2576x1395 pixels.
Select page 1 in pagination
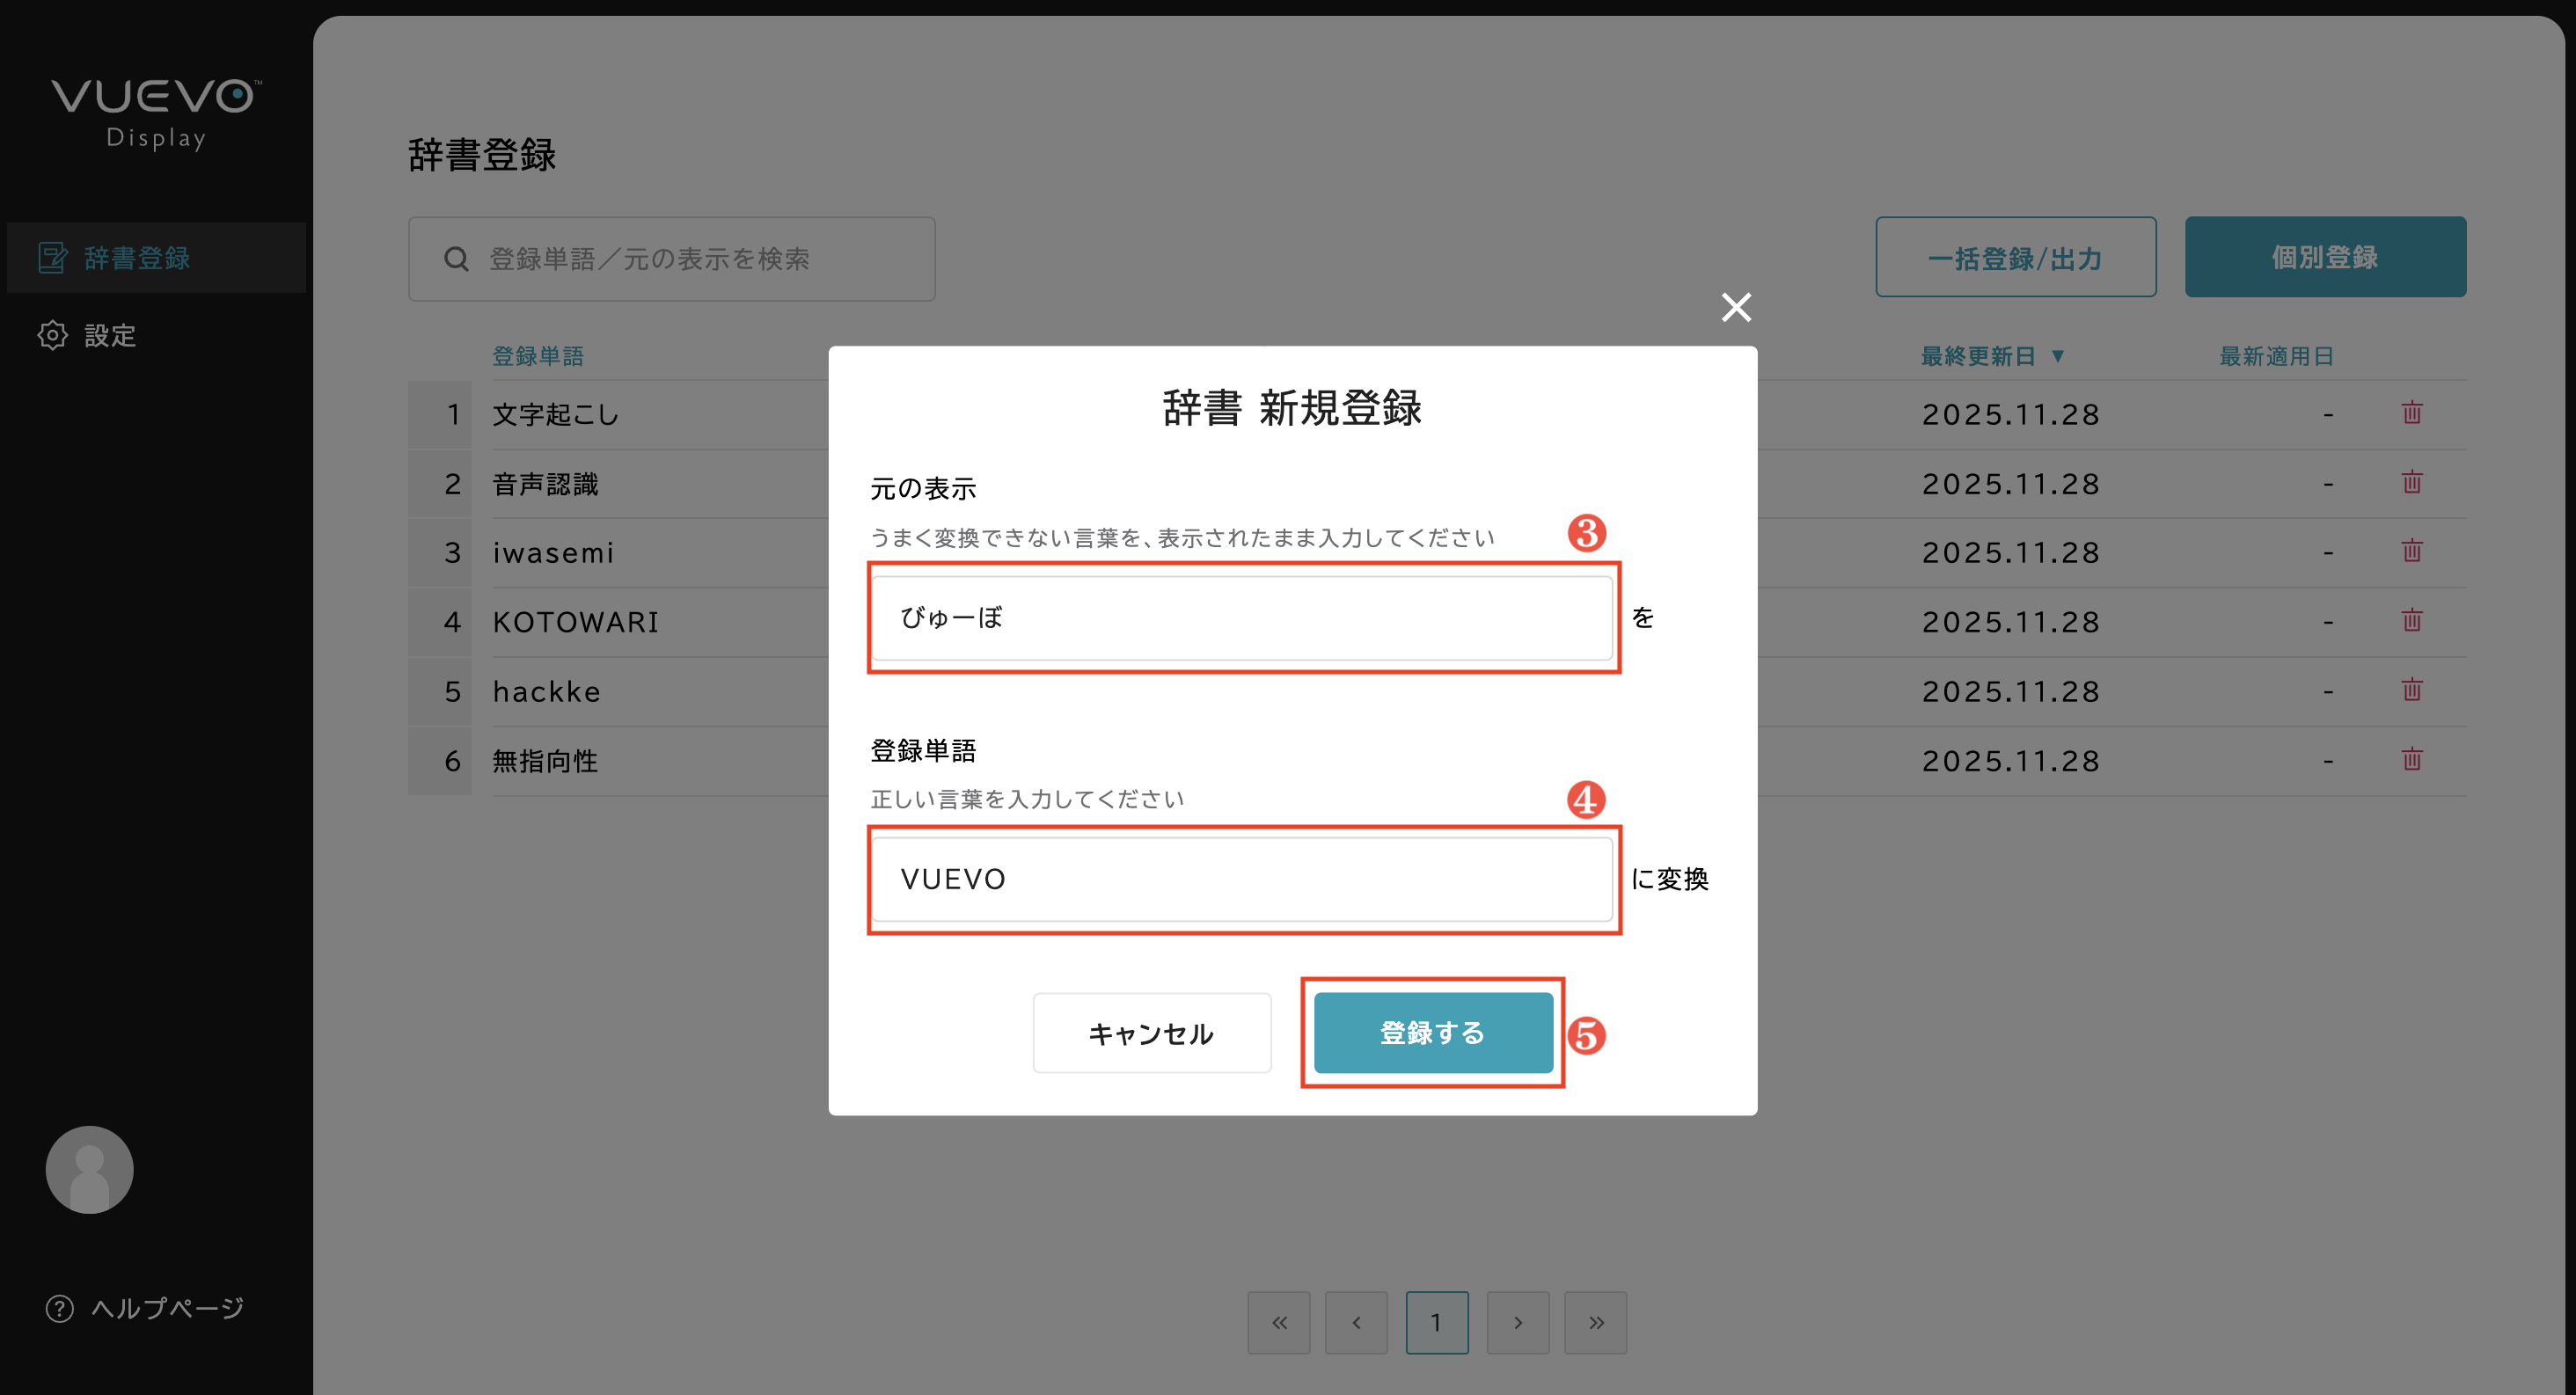[1436, 1322]
